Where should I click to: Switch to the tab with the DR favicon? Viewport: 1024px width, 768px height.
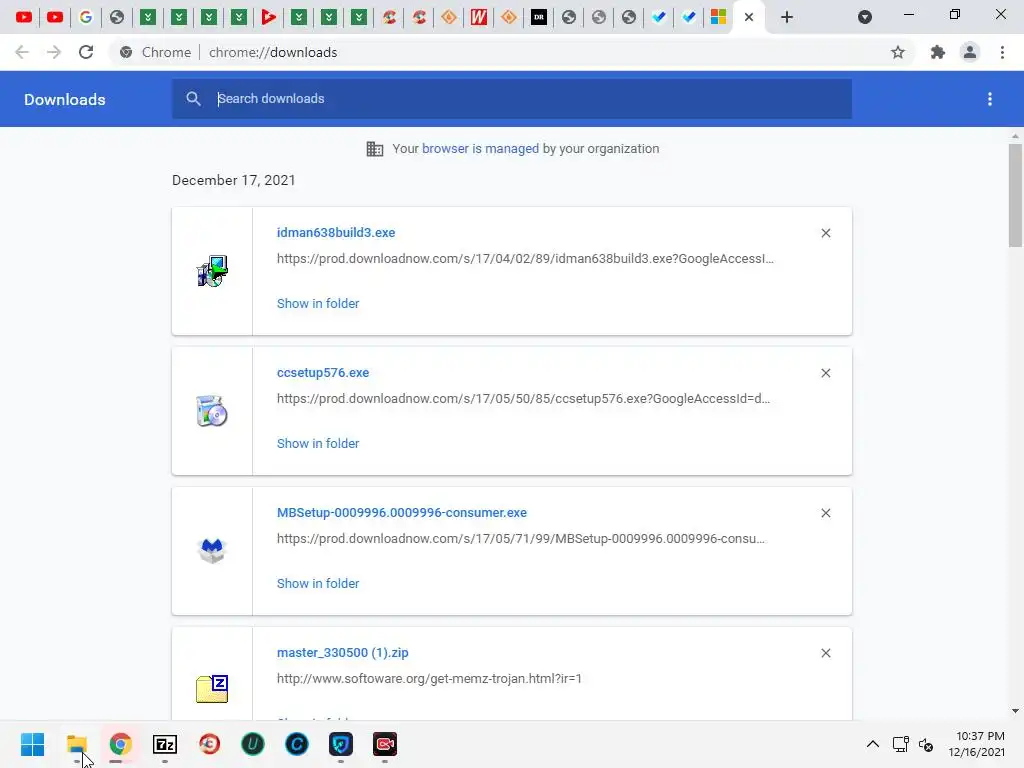click(x=539, y=17)
